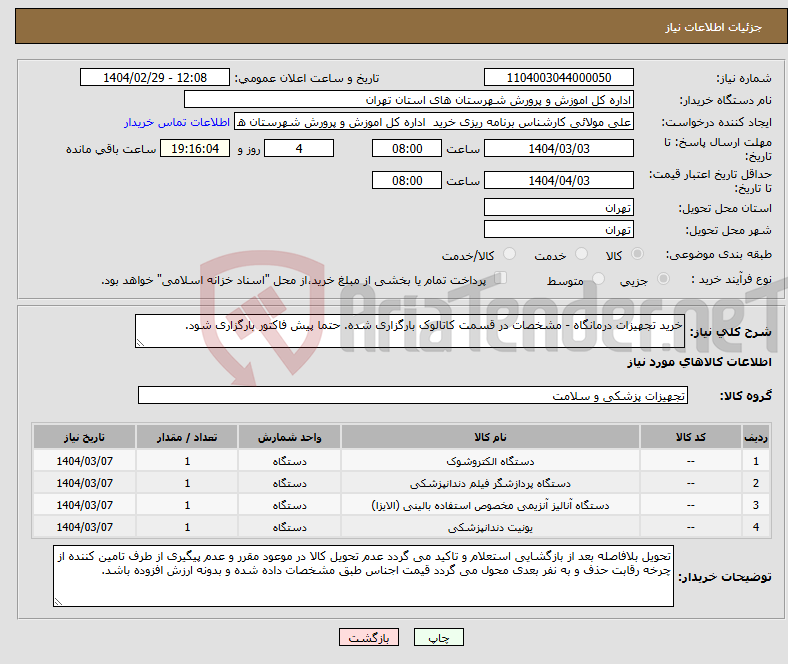Screen dimensions: 788x664
Task: Select the جزیی purchase type radio
Action: point(663,278)
